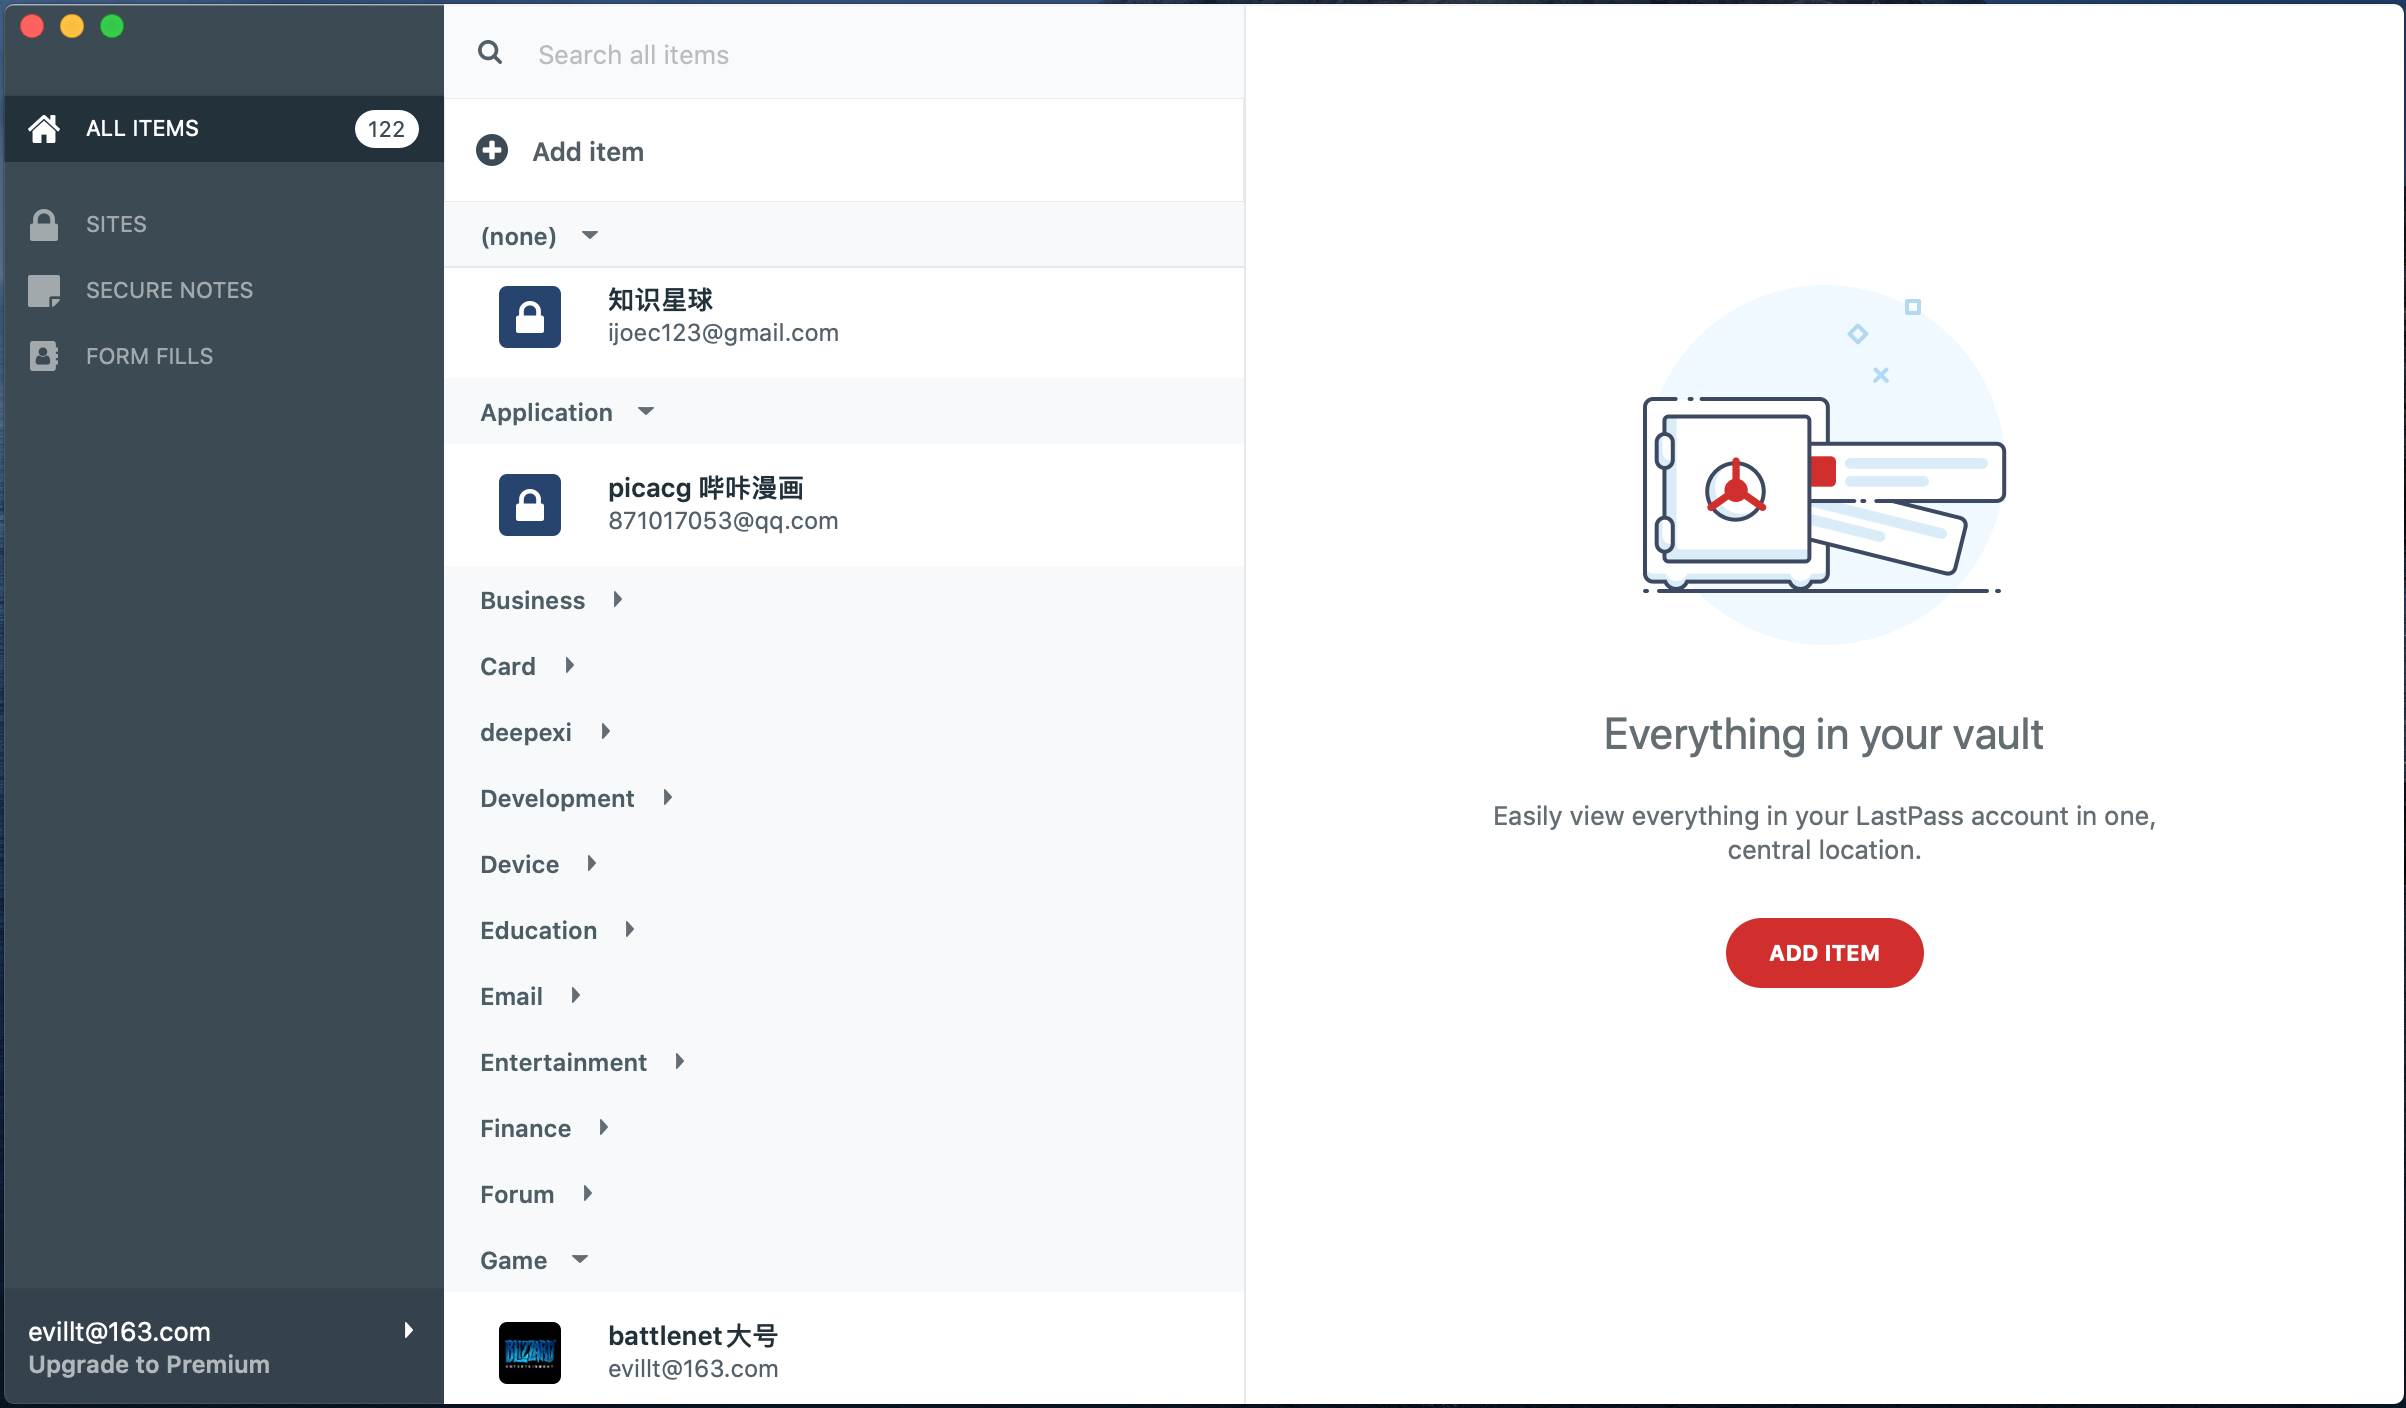Image resolution: width=2406 pixels, height=1408 pixels.
Task: Collapse the Game folder
Action: pos(579,1259)
